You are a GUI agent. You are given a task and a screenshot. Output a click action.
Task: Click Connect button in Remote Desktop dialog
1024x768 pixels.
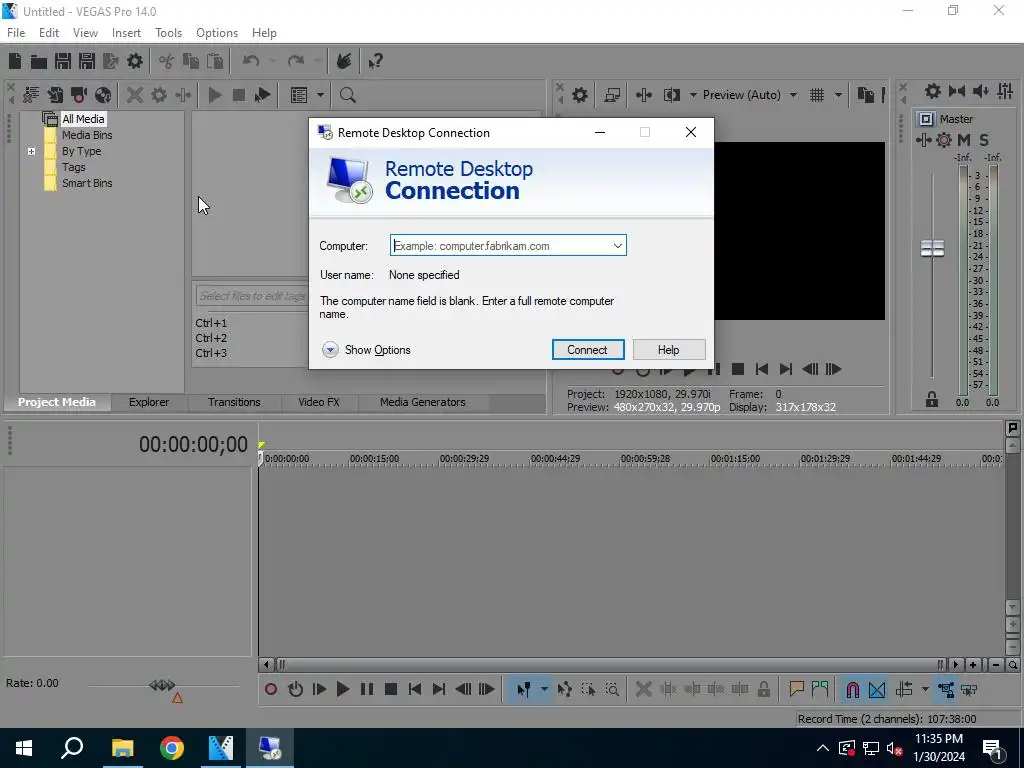588,350
